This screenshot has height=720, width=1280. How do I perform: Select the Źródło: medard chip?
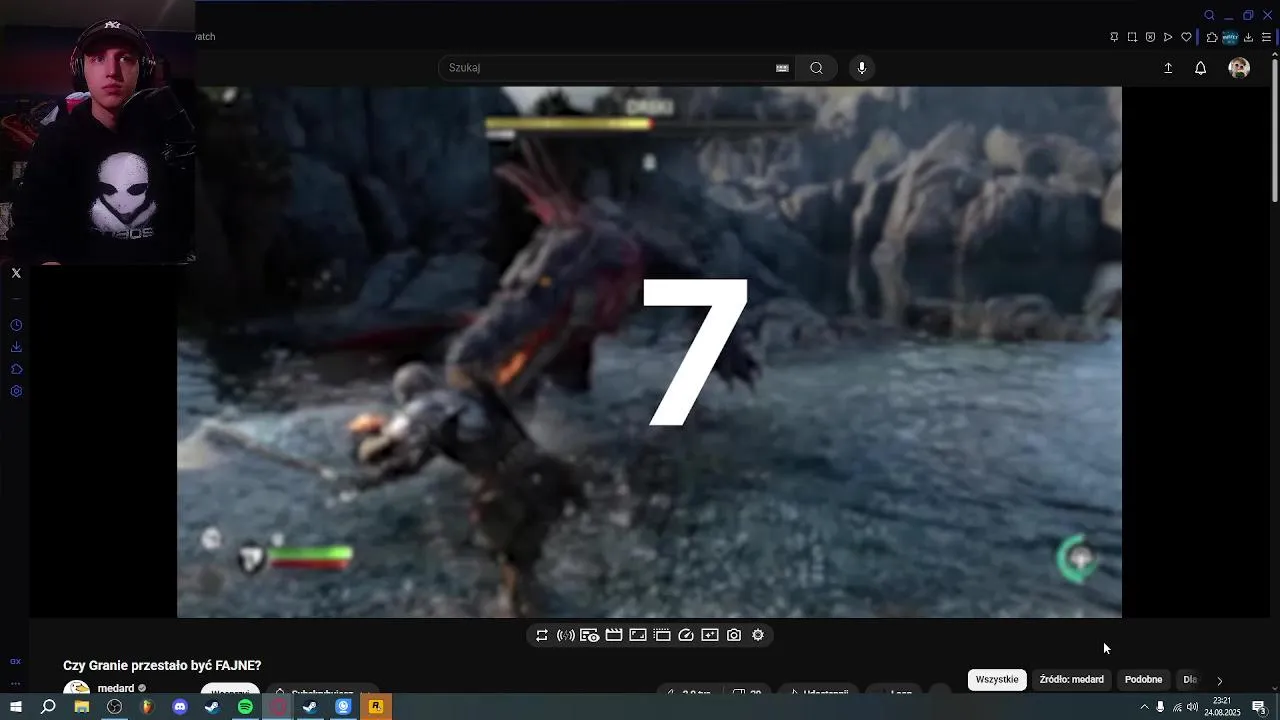click(1072, 679)
